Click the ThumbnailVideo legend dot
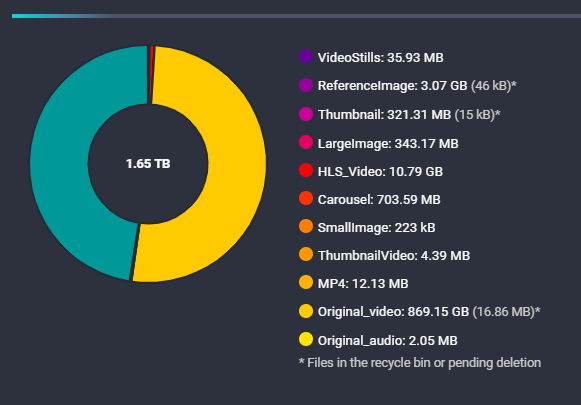The image size is (581, 405). 306,255
